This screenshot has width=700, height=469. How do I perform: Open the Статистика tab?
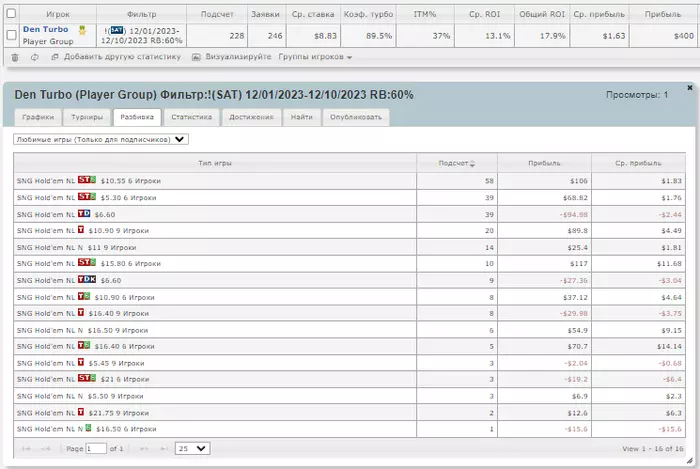[192, 117]
